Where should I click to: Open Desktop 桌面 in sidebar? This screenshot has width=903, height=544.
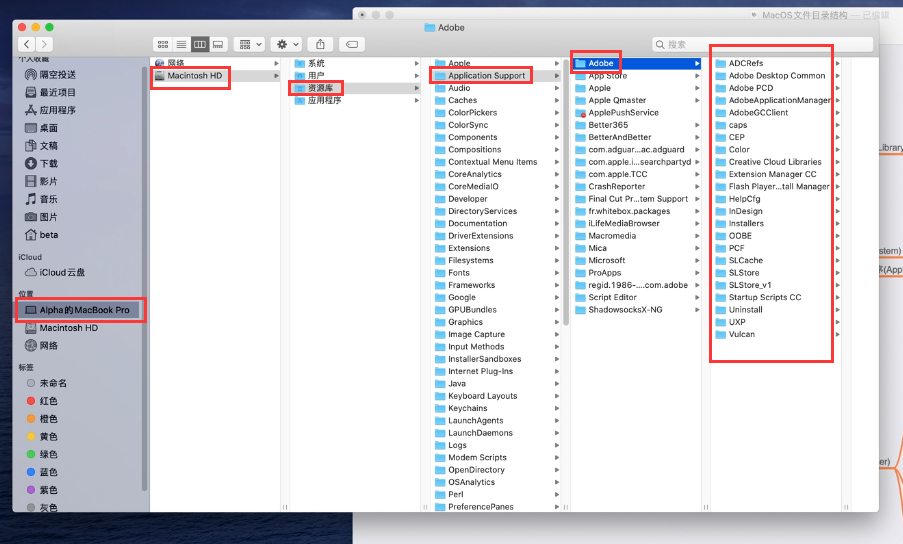click(x=41, y=128)
